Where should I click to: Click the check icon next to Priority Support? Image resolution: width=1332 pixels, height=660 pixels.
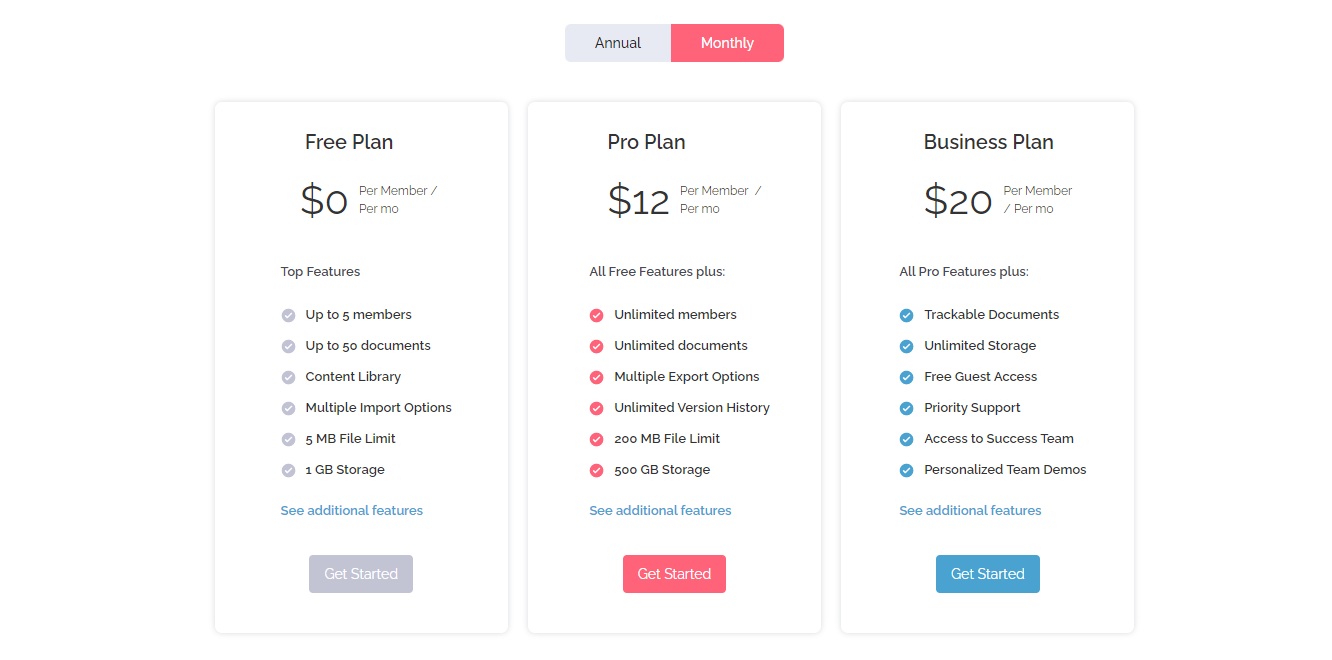tap(907, 408)
